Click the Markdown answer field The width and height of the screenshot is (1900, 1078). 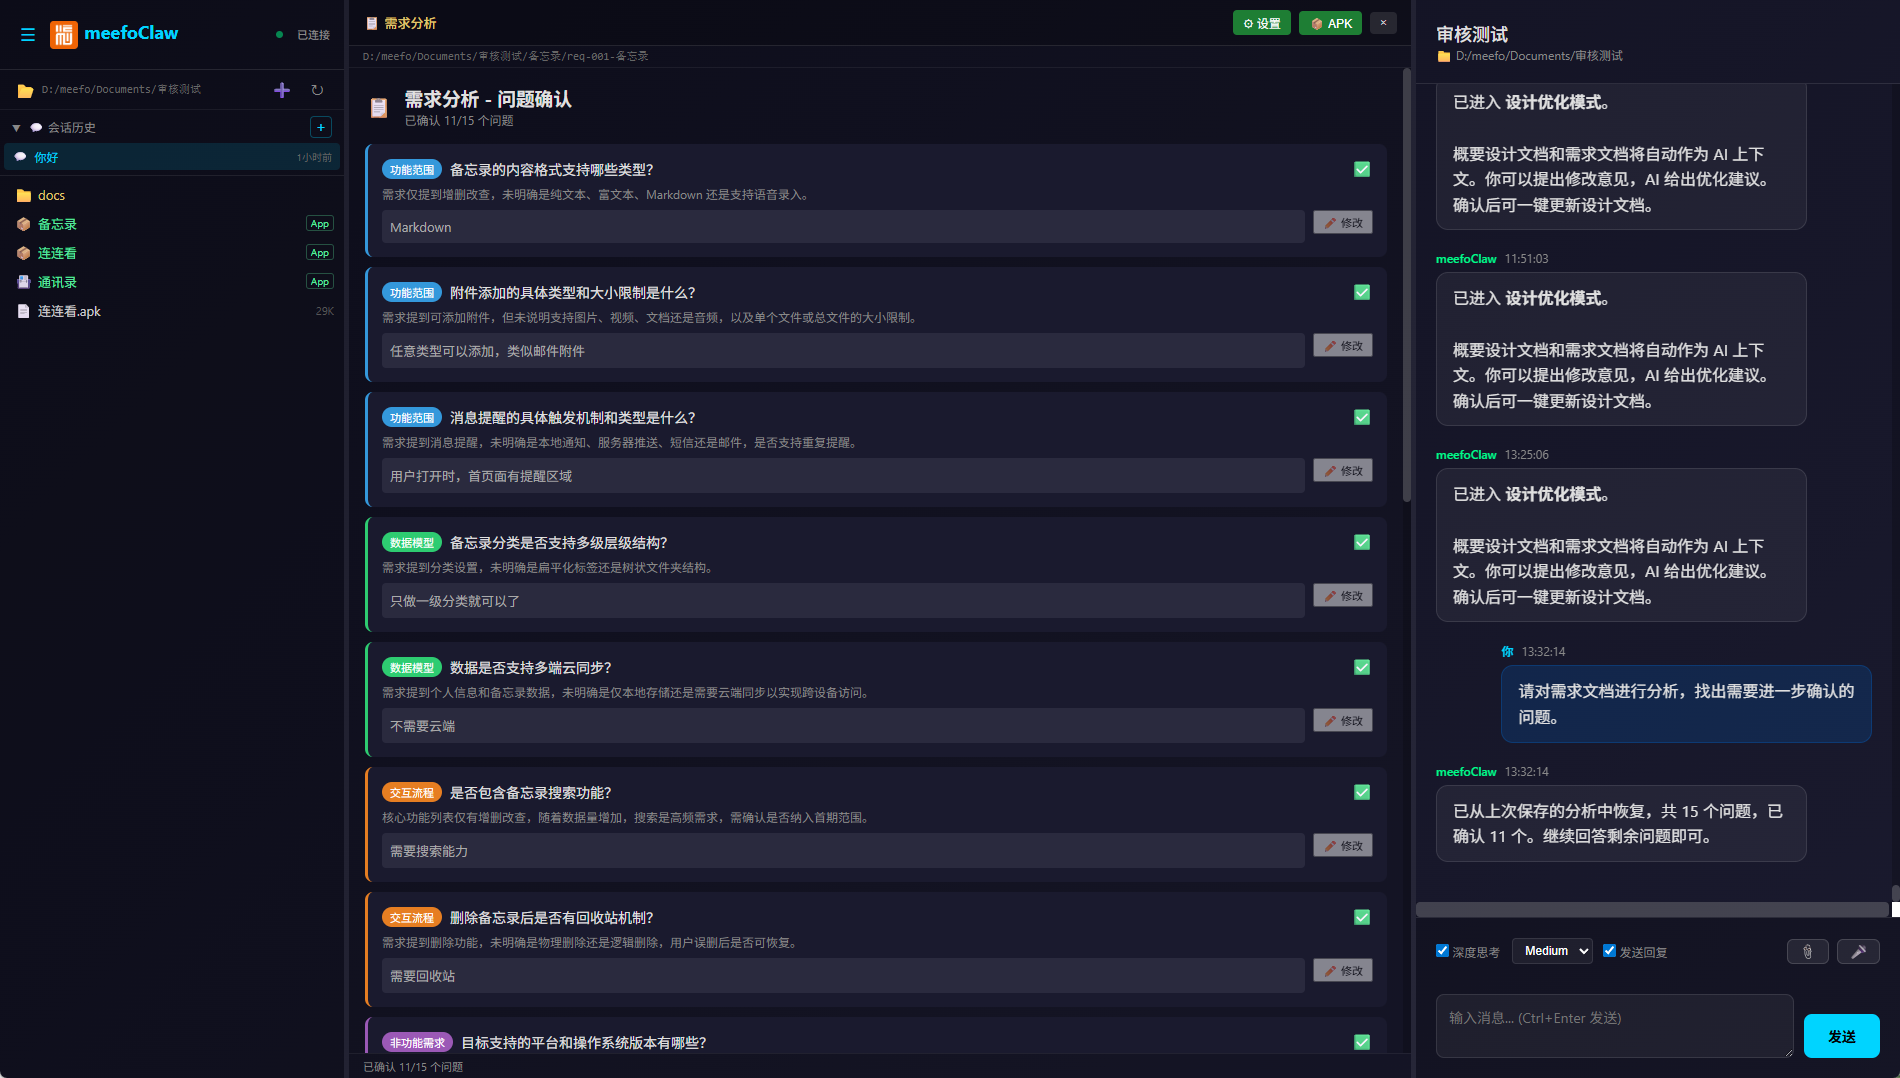843,227
